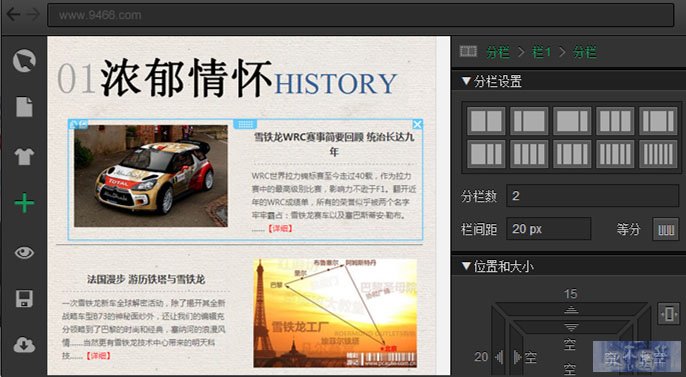Click first 分栏 breadcrumb item
686x377 pixels.
click(498, 52)
